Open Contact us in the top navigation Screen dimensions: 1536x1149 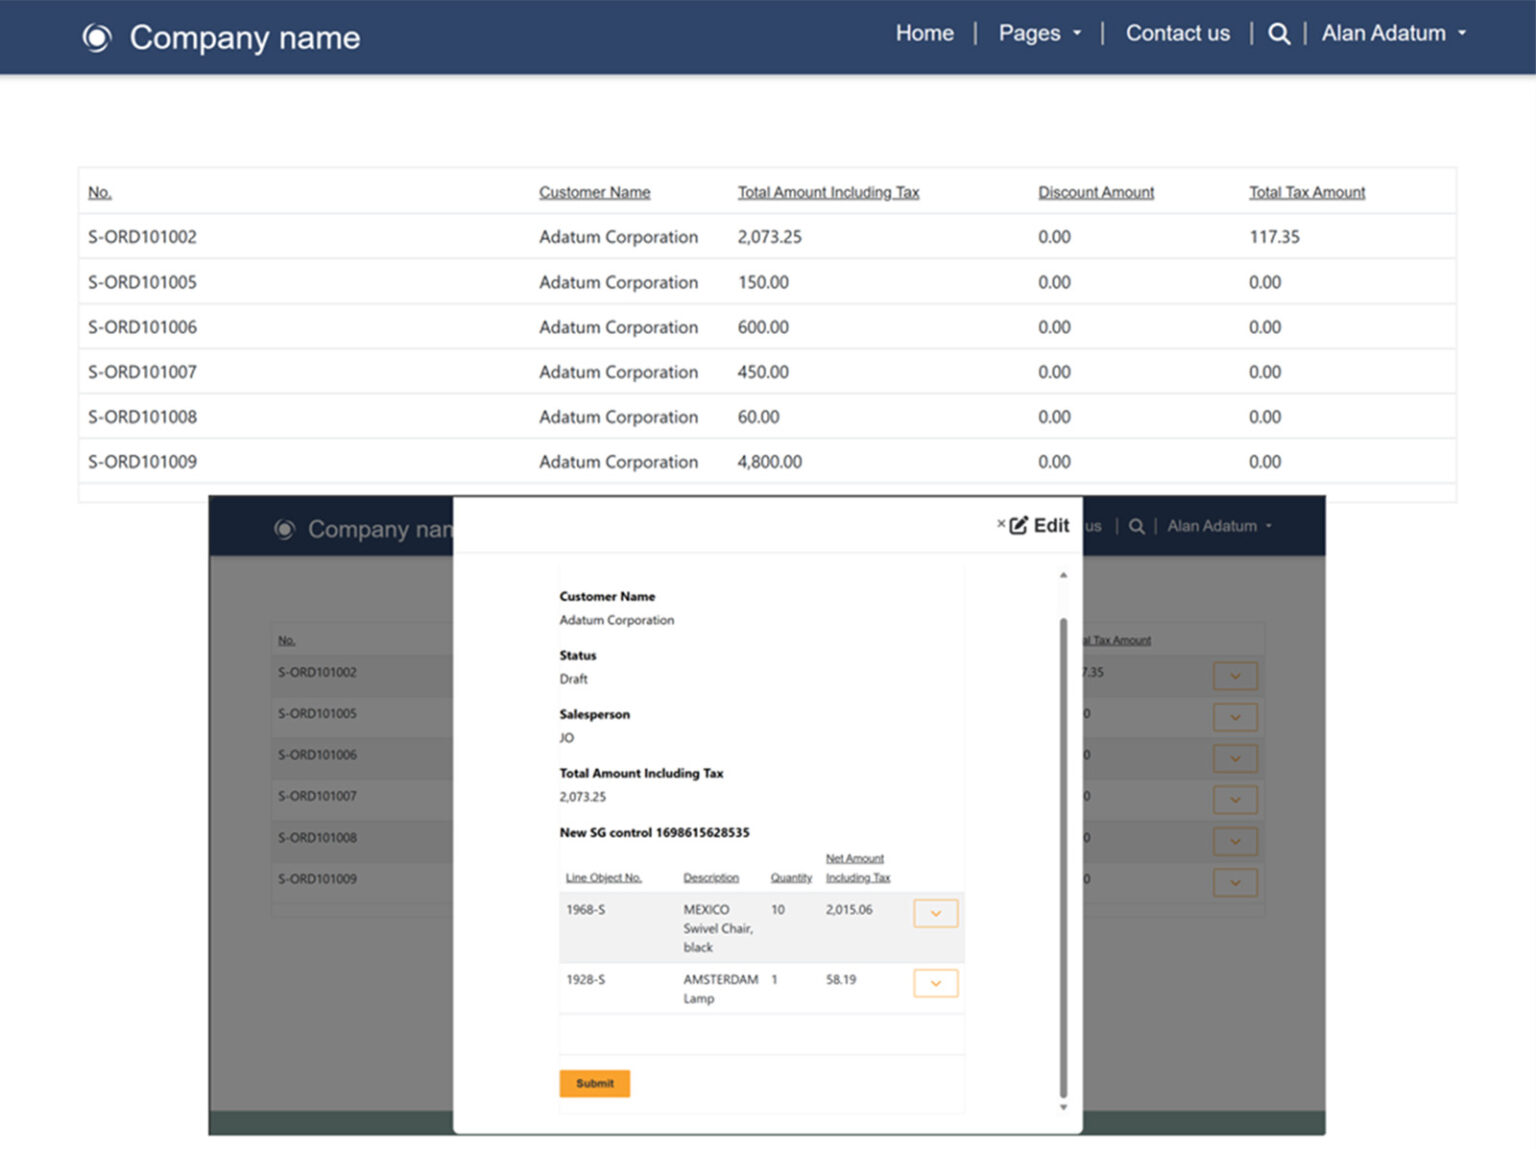pyautogui.click(x=1177, y=33)
